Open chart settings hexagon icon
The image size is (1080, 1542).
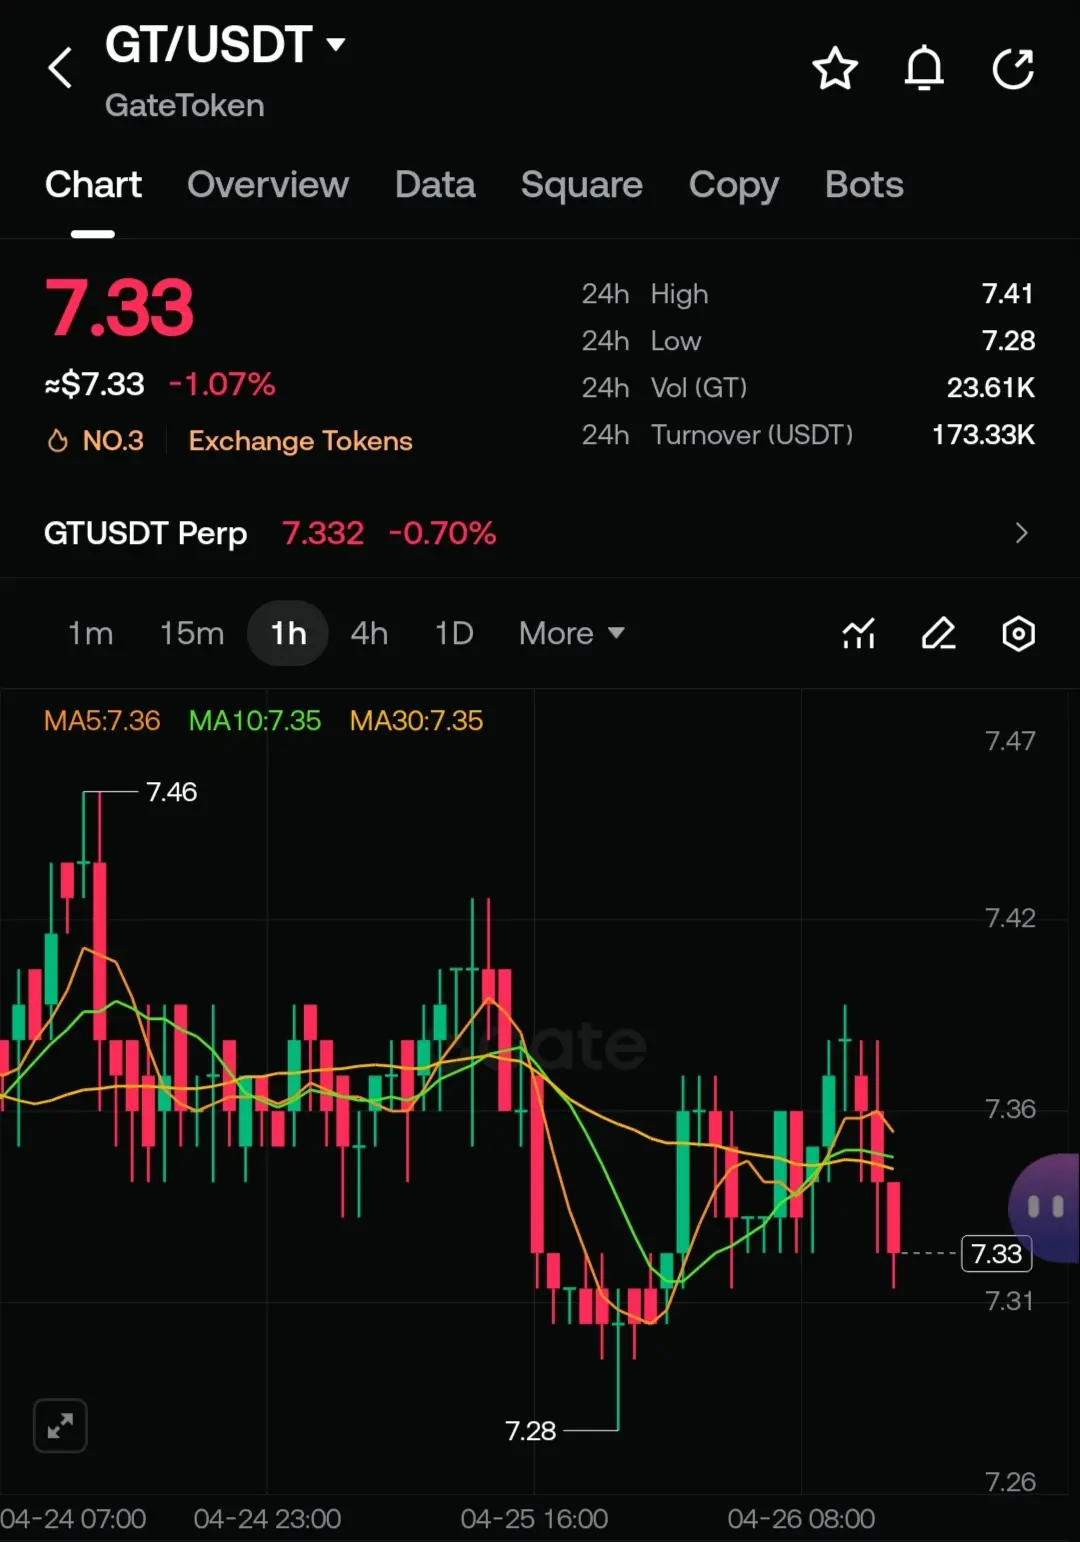[1018, 633]
